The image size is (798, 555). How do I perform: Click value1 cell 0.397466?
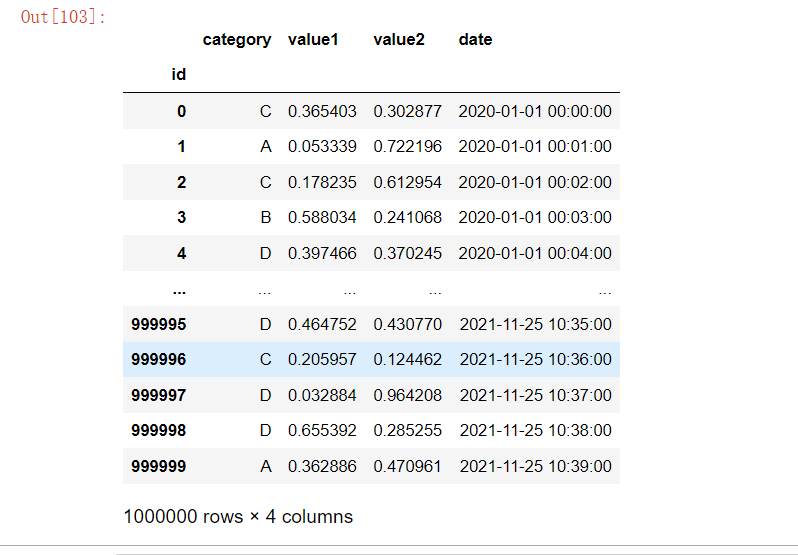pyautogui.click(x=322, y=253)
